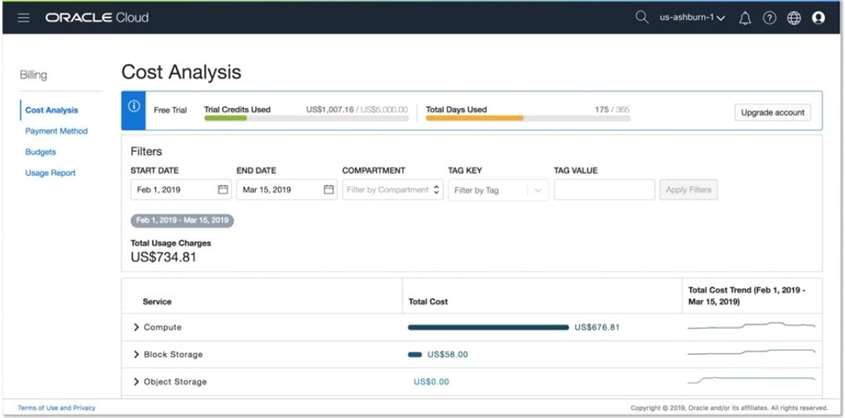Click the Object Storage cost US$0.00
This screenshot has height=418, width=845.
tap(431, 382)
